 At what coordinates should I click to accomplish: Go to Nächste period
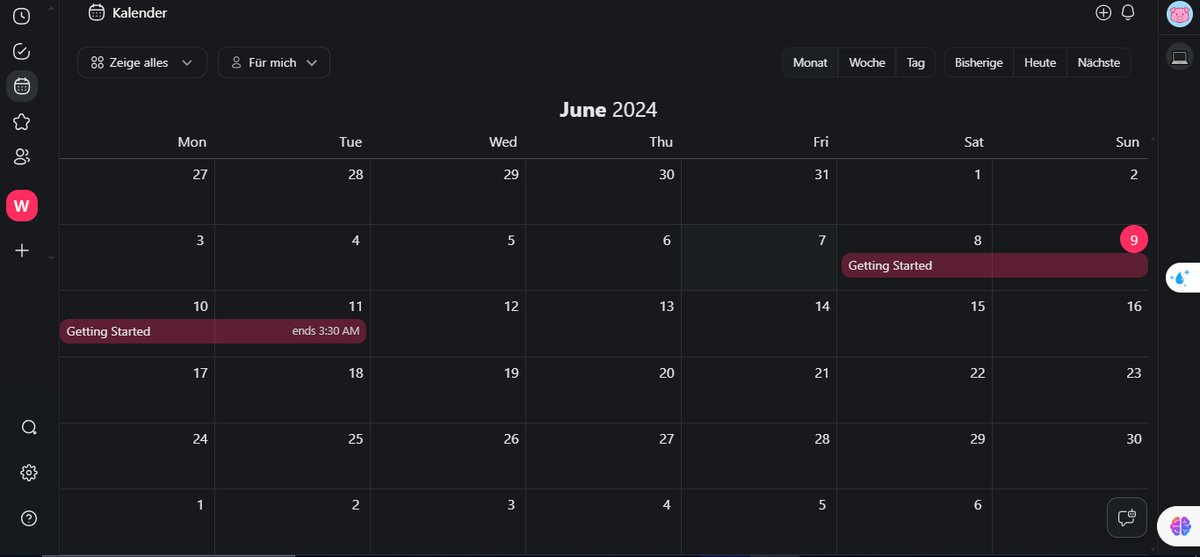tap(1099, 62)
